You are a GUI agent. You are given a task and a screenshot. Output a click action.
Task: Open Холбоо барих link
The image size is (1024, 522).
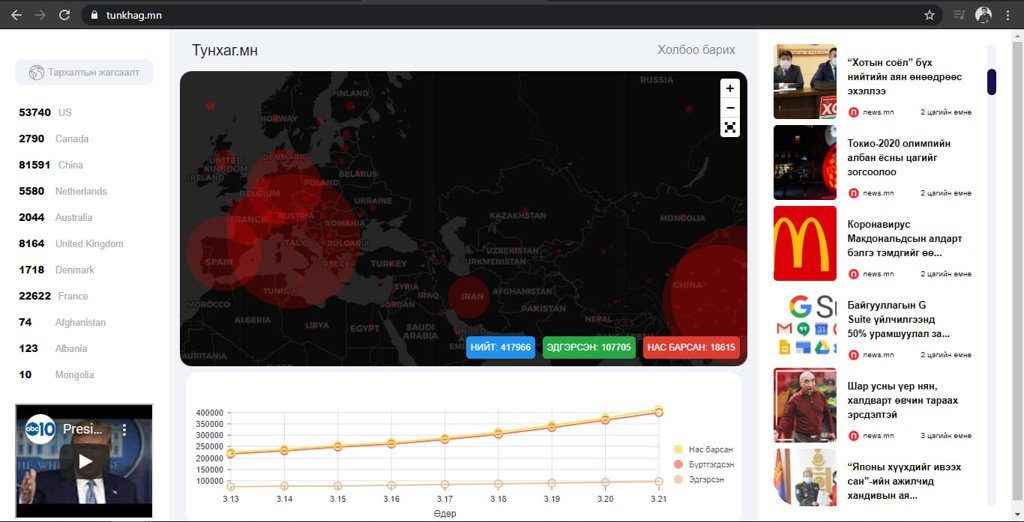[x=696, y=50]
